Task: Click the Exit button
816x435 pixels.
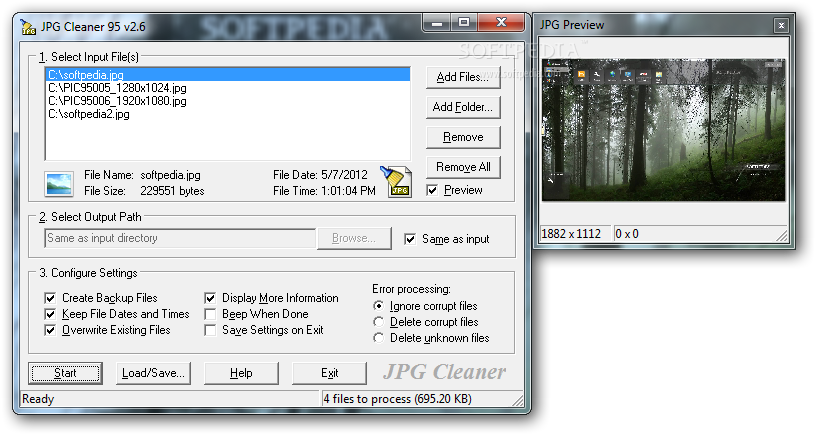Action: tap(329, 373)
